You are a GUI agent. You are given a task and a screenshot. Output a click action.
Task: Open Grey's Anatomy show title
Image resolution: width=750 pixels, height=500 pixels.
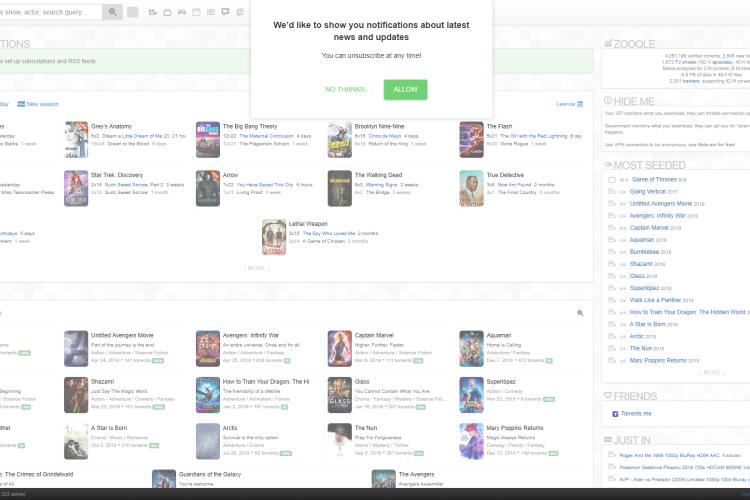coord(111,126)
